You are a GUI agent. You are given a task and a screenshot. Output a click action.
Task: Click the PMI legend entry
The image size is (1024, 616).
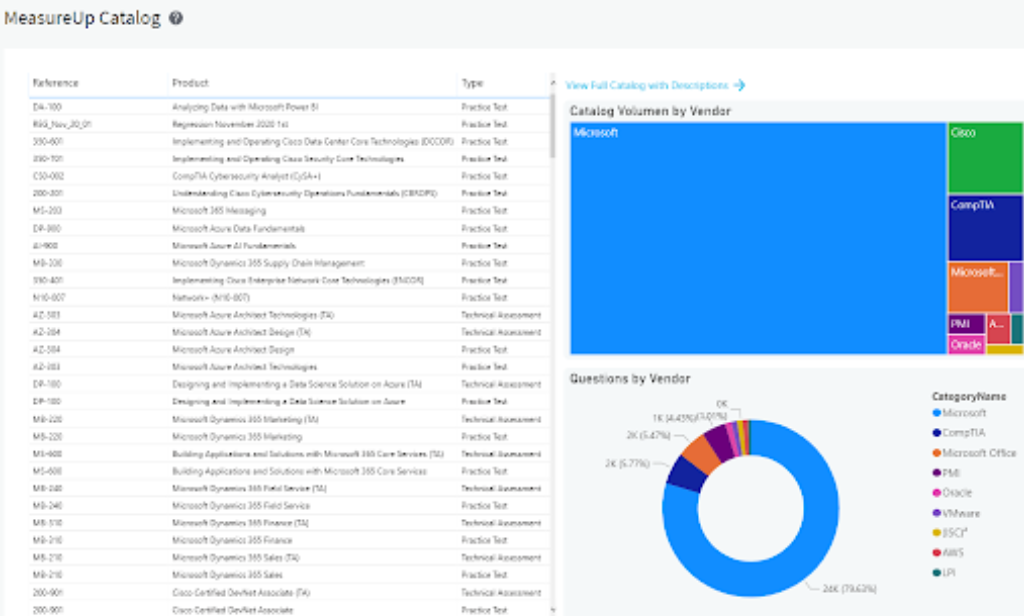946,473
